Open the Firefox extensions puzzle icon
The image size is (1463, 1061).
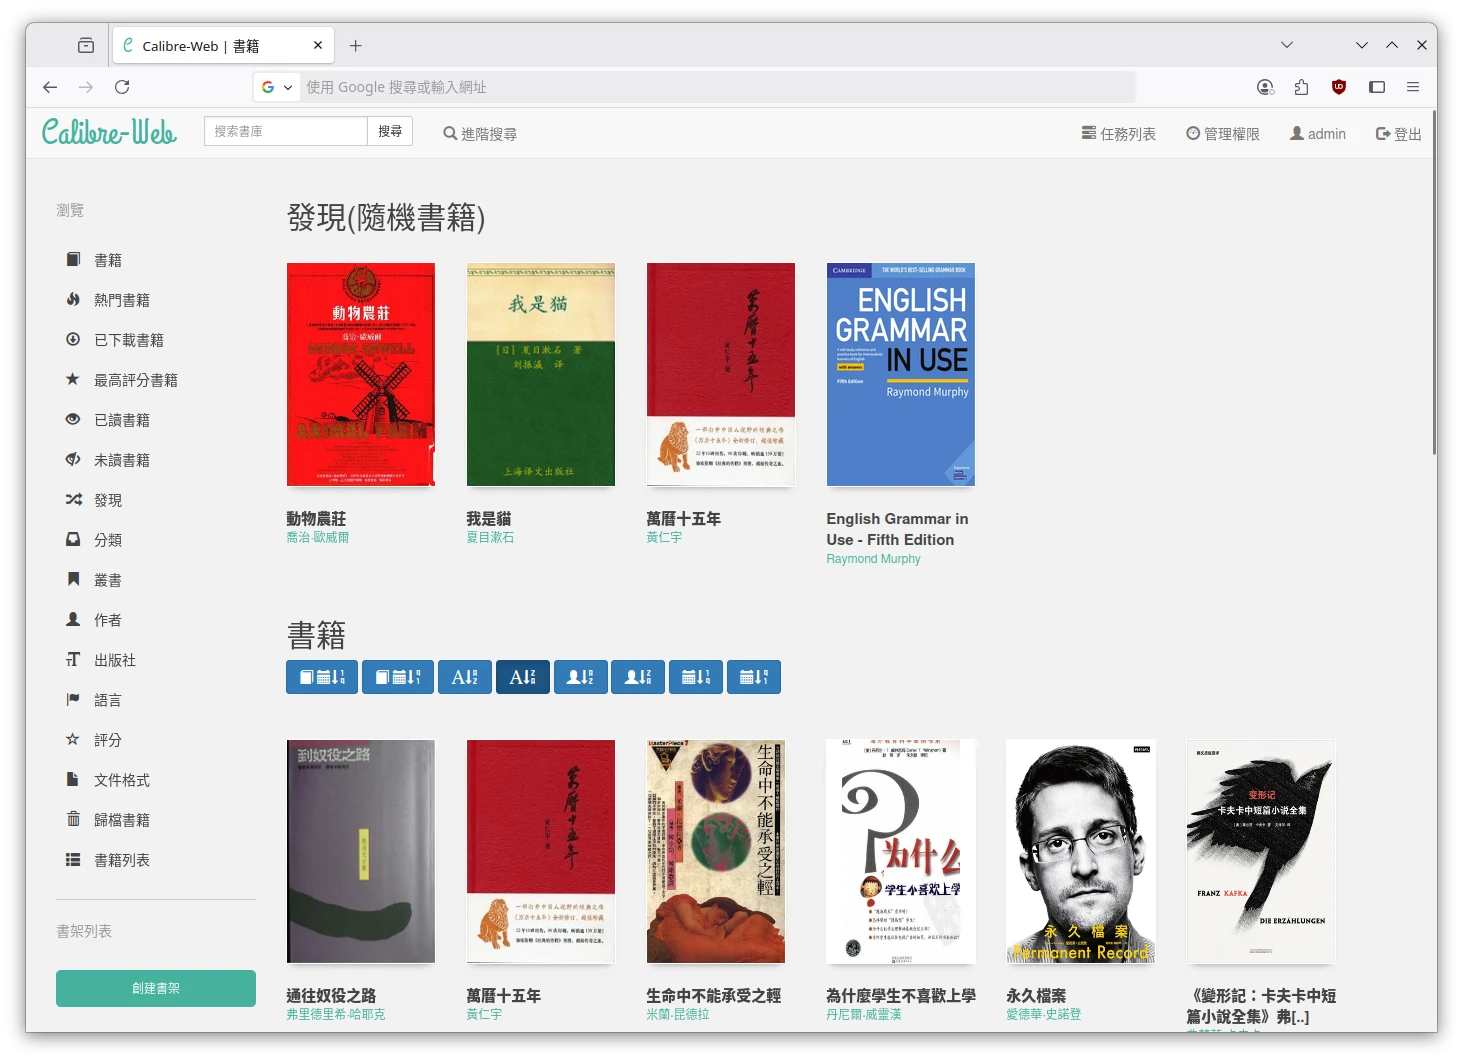(x=1301, y=87)
